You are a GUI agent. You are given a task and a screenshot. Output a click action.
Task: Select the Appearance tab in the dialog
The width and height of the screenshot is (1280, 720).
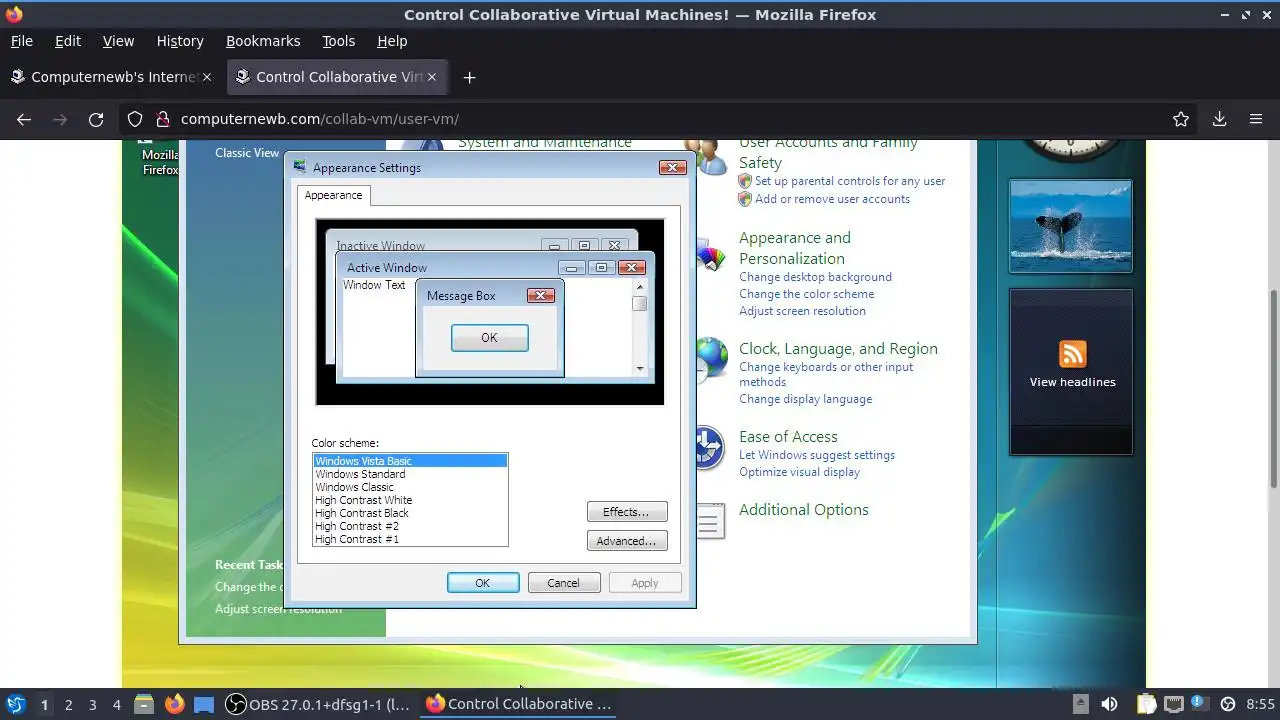point(333,195)
